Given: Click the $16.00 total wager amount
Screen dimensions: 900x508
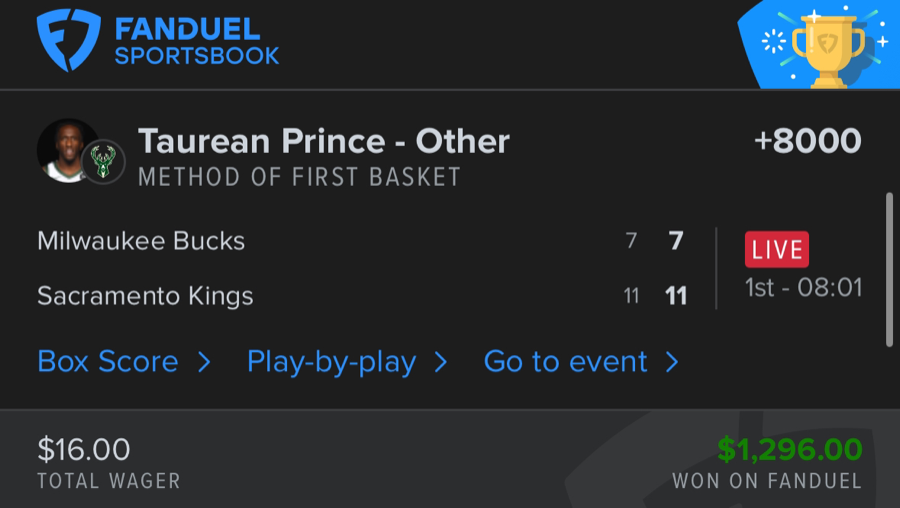Looking at the screenshot, I should coord(84,450).
